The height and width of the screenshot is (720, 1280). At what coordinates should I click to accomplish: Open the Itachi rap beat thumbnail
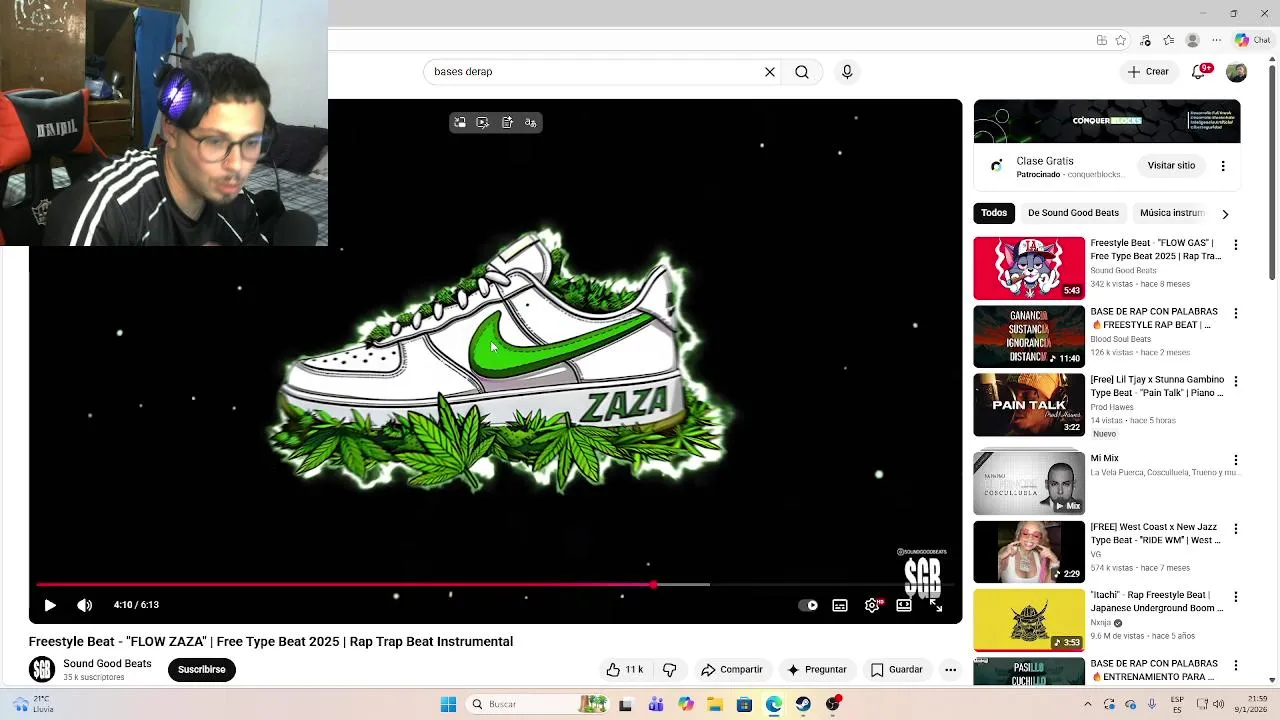(x=1029, y=620)
